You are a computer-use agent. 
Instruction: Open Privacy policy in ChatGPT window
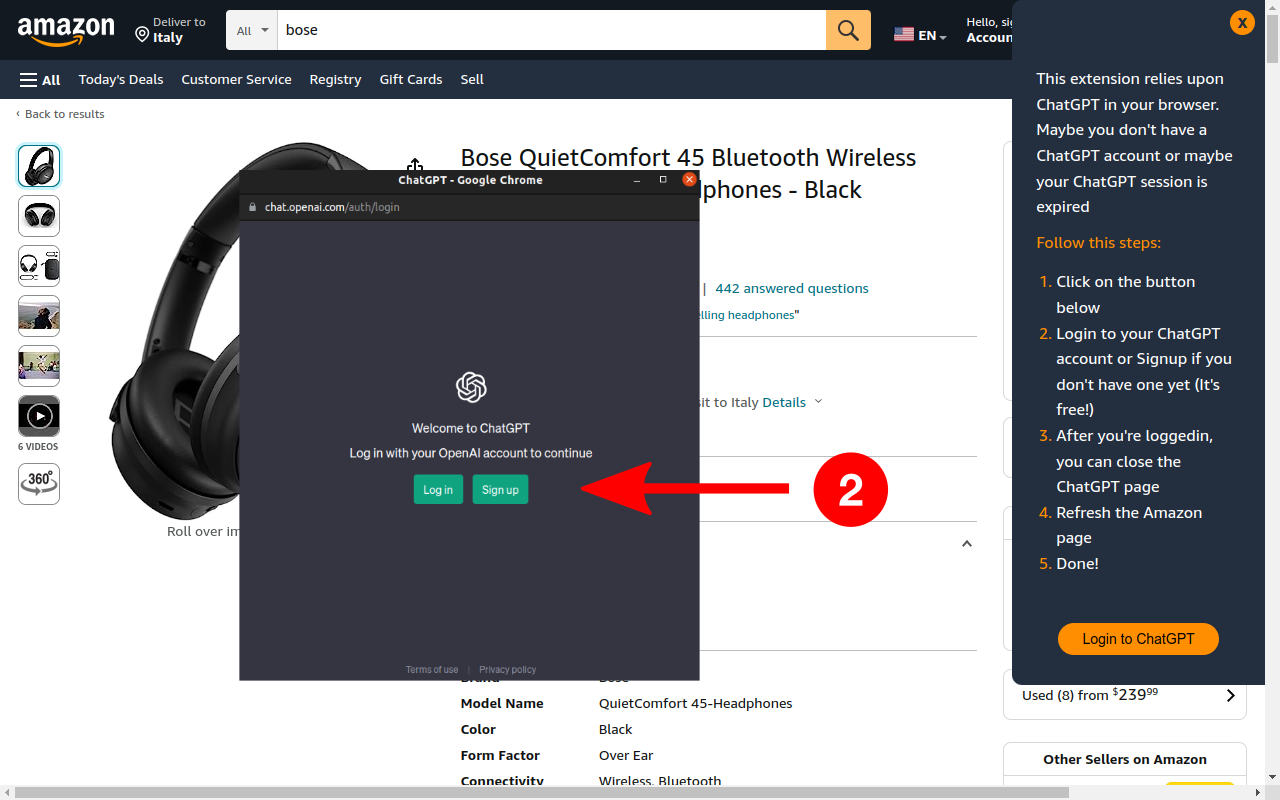508,670
